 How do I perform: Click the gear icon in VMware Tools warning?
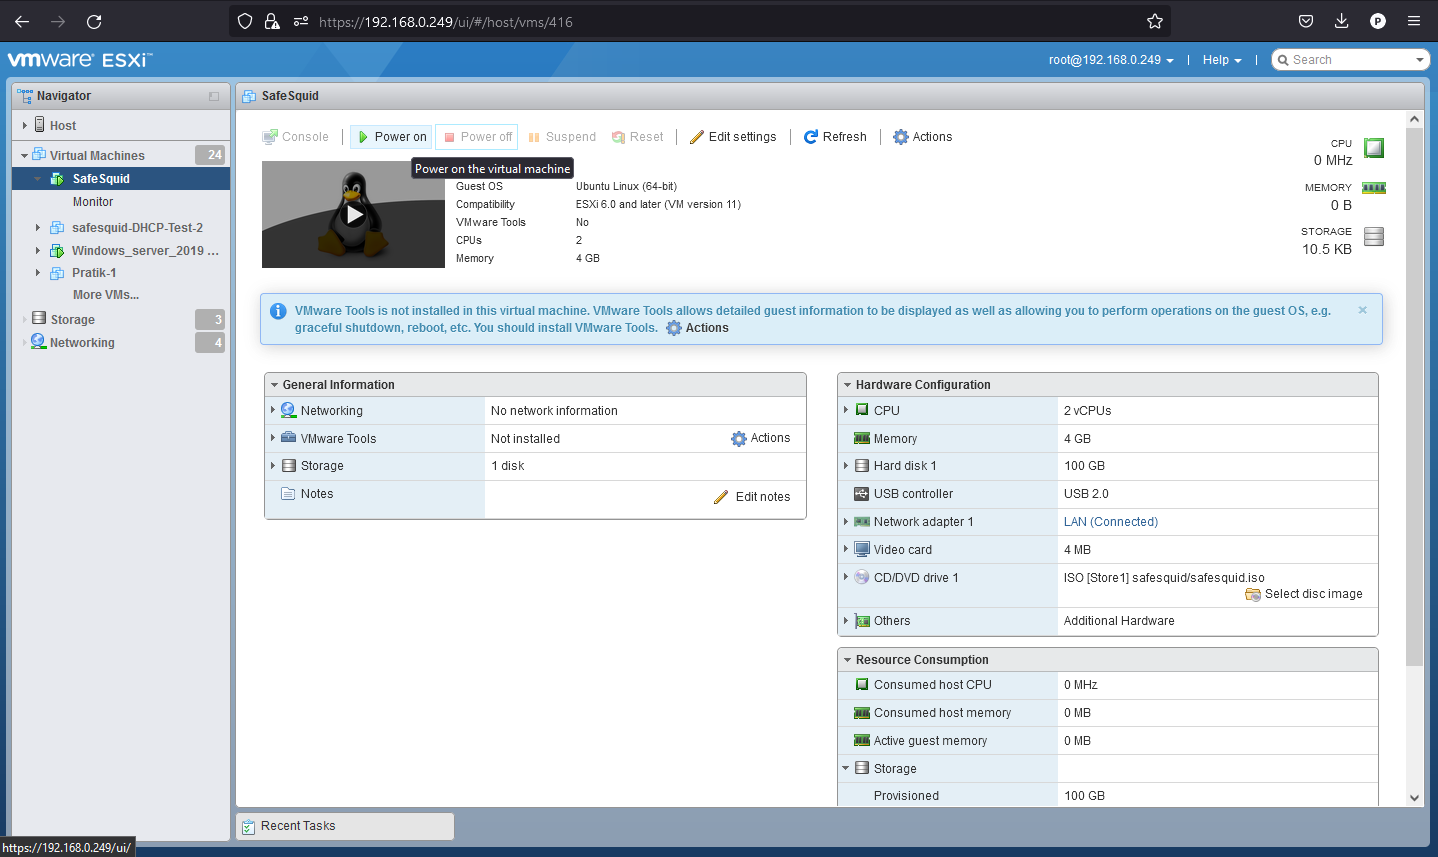coord(674,328)
